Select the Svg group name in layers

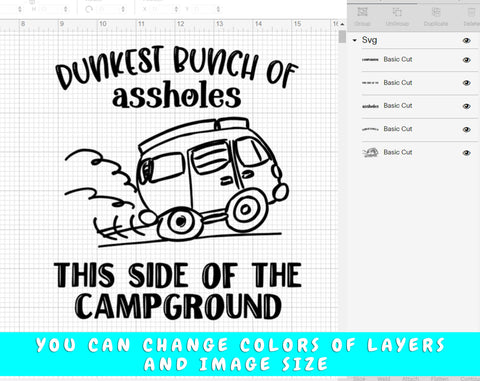[x=369, y=40]
